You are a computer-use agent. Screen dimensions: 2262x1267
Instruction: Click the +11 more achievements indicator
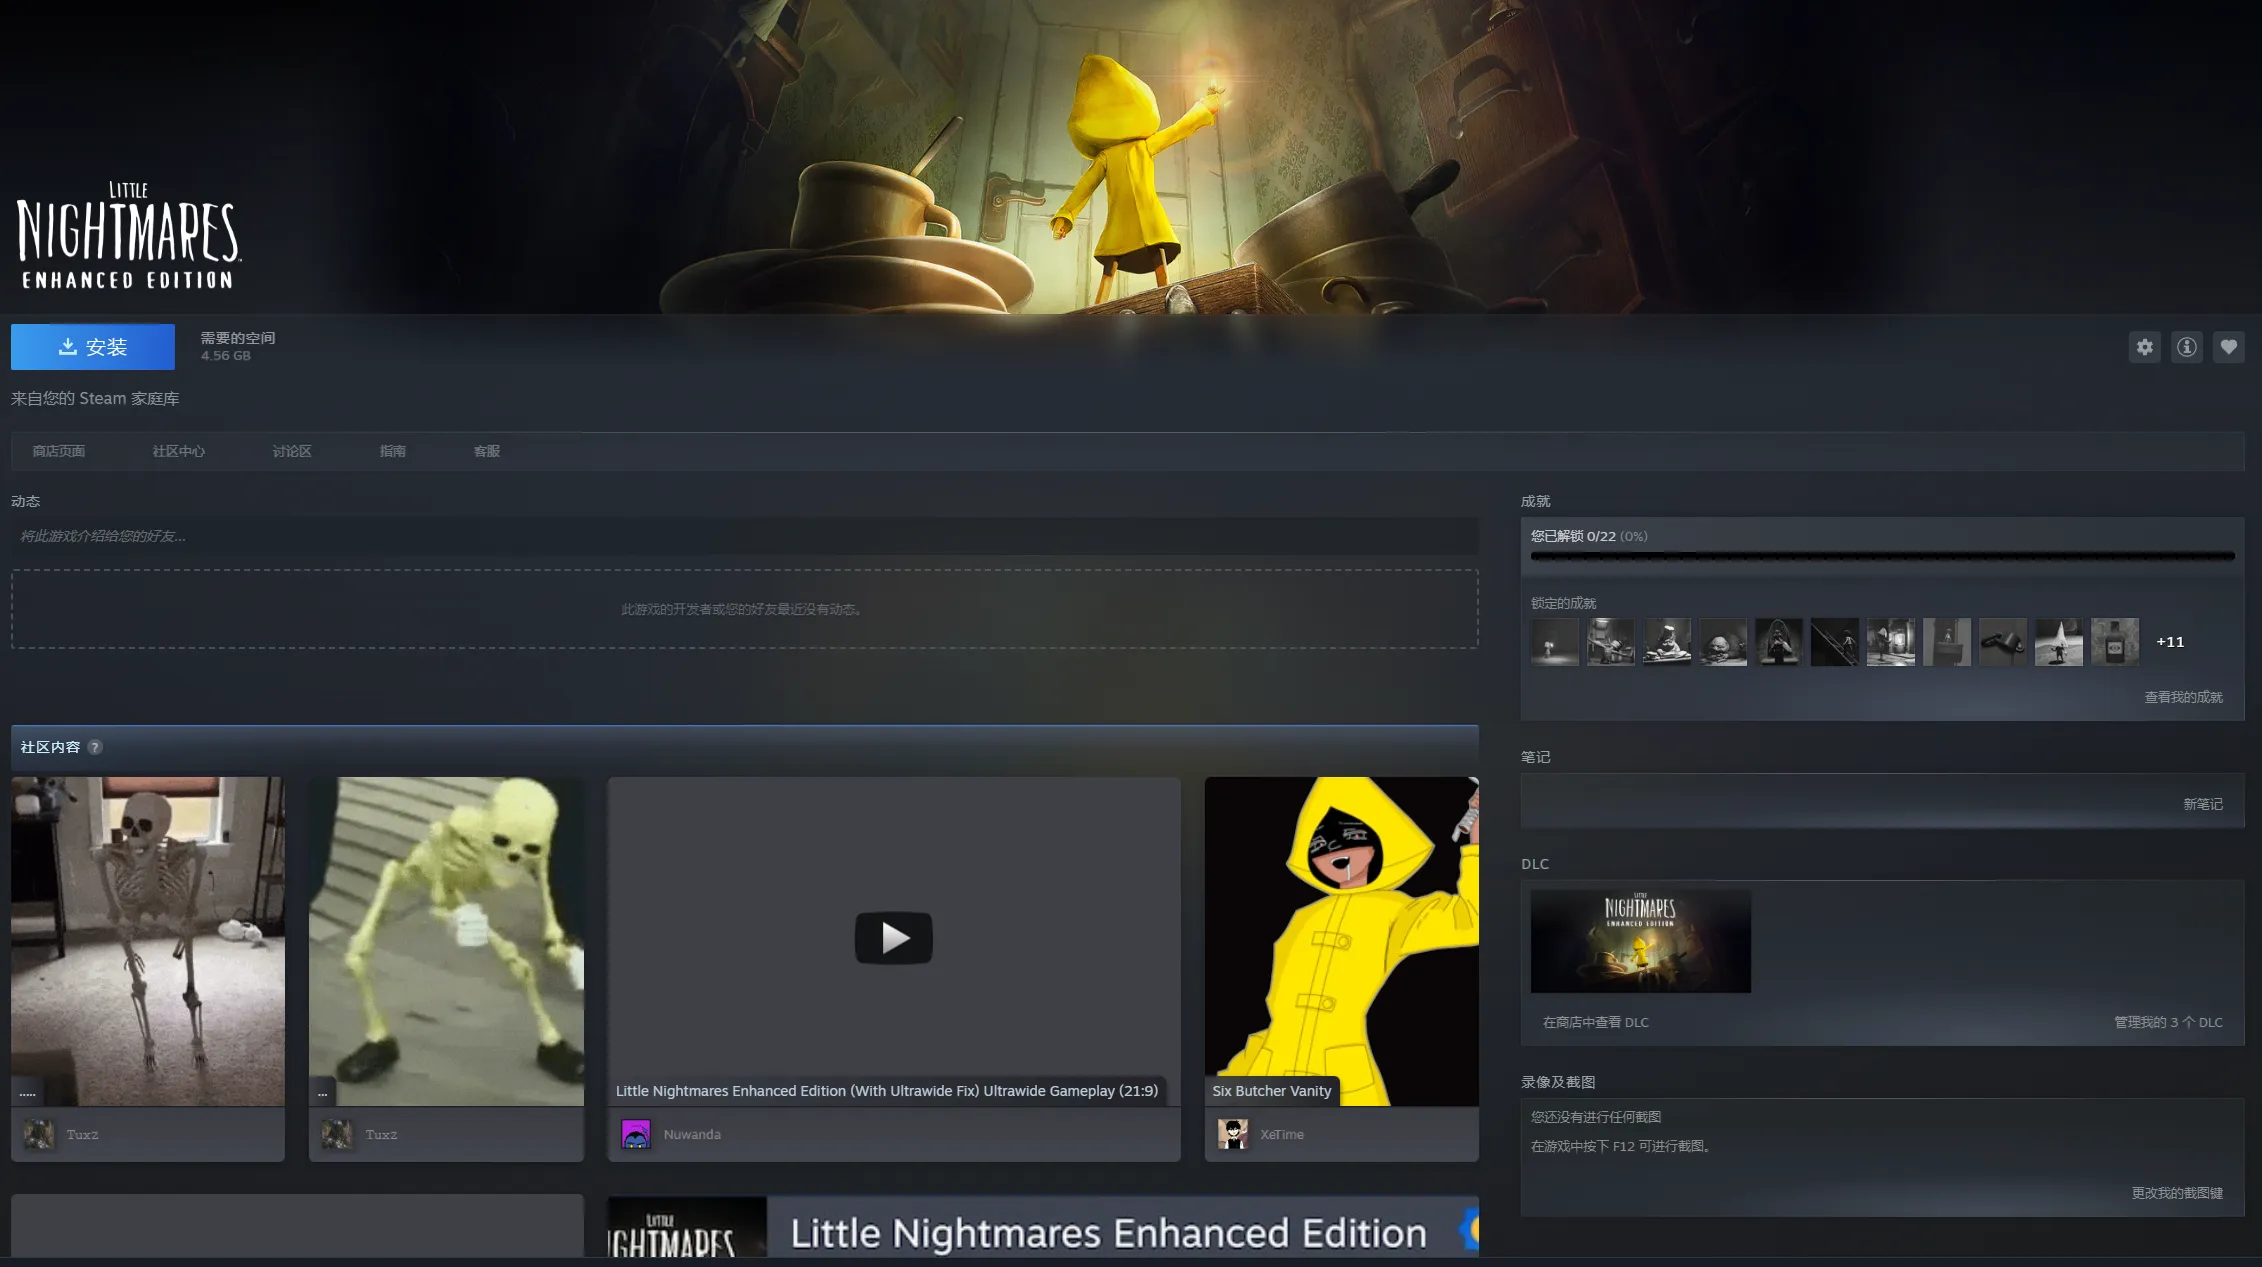2169,642
